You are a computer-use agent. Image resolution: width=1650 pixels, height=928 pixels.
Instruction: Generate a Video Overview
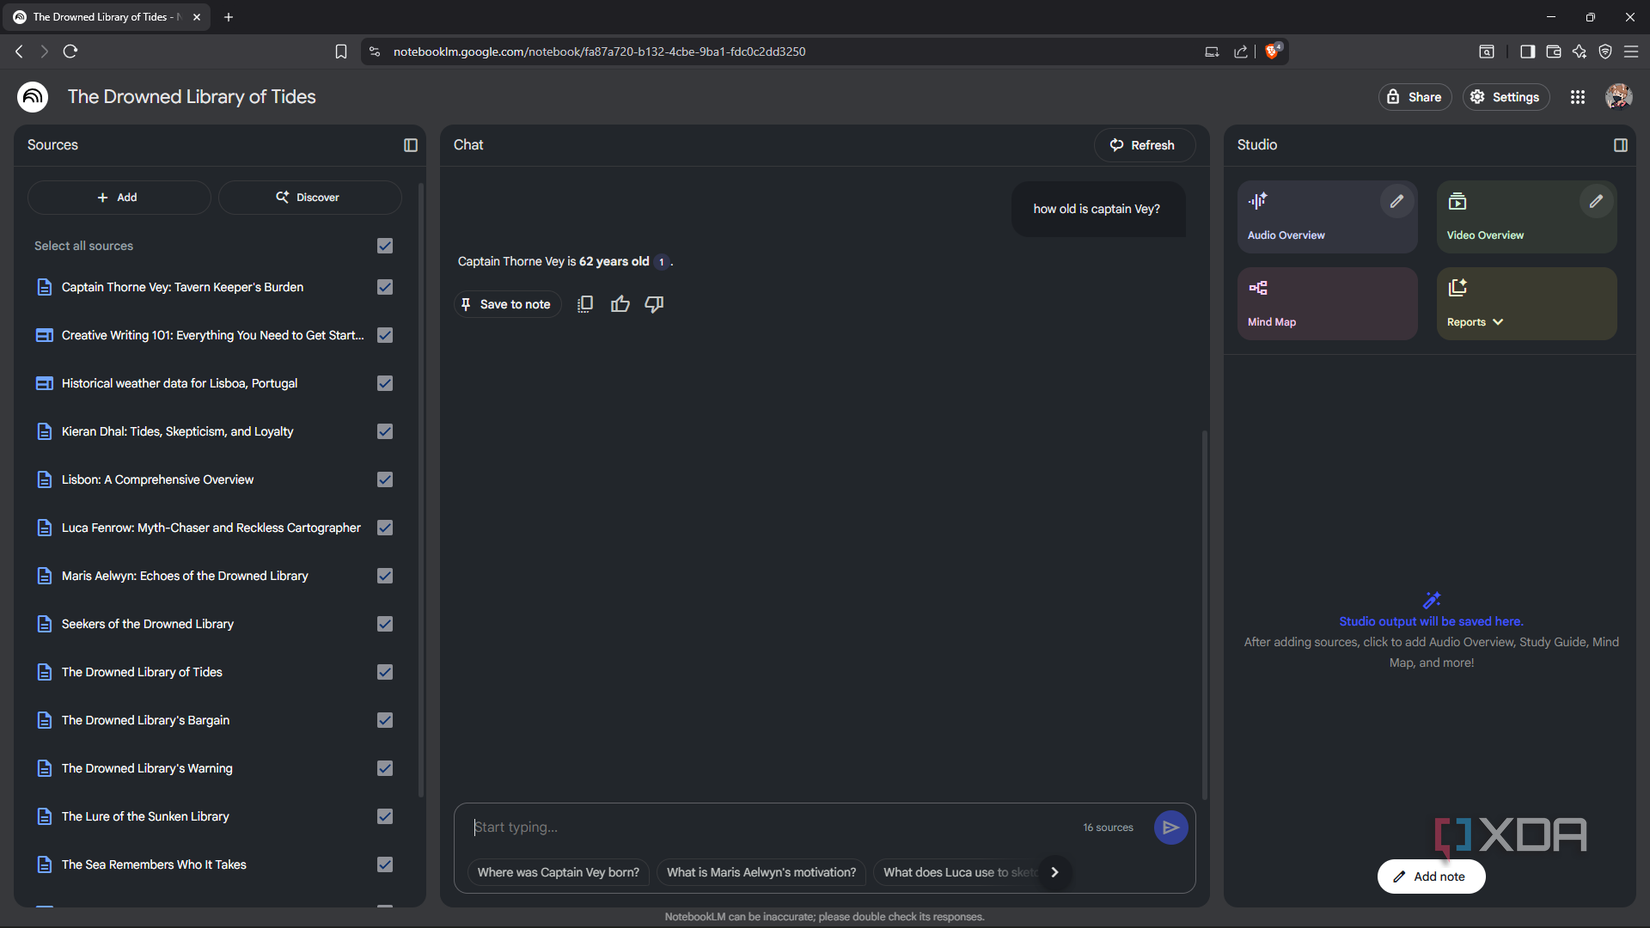(1526, 217)
